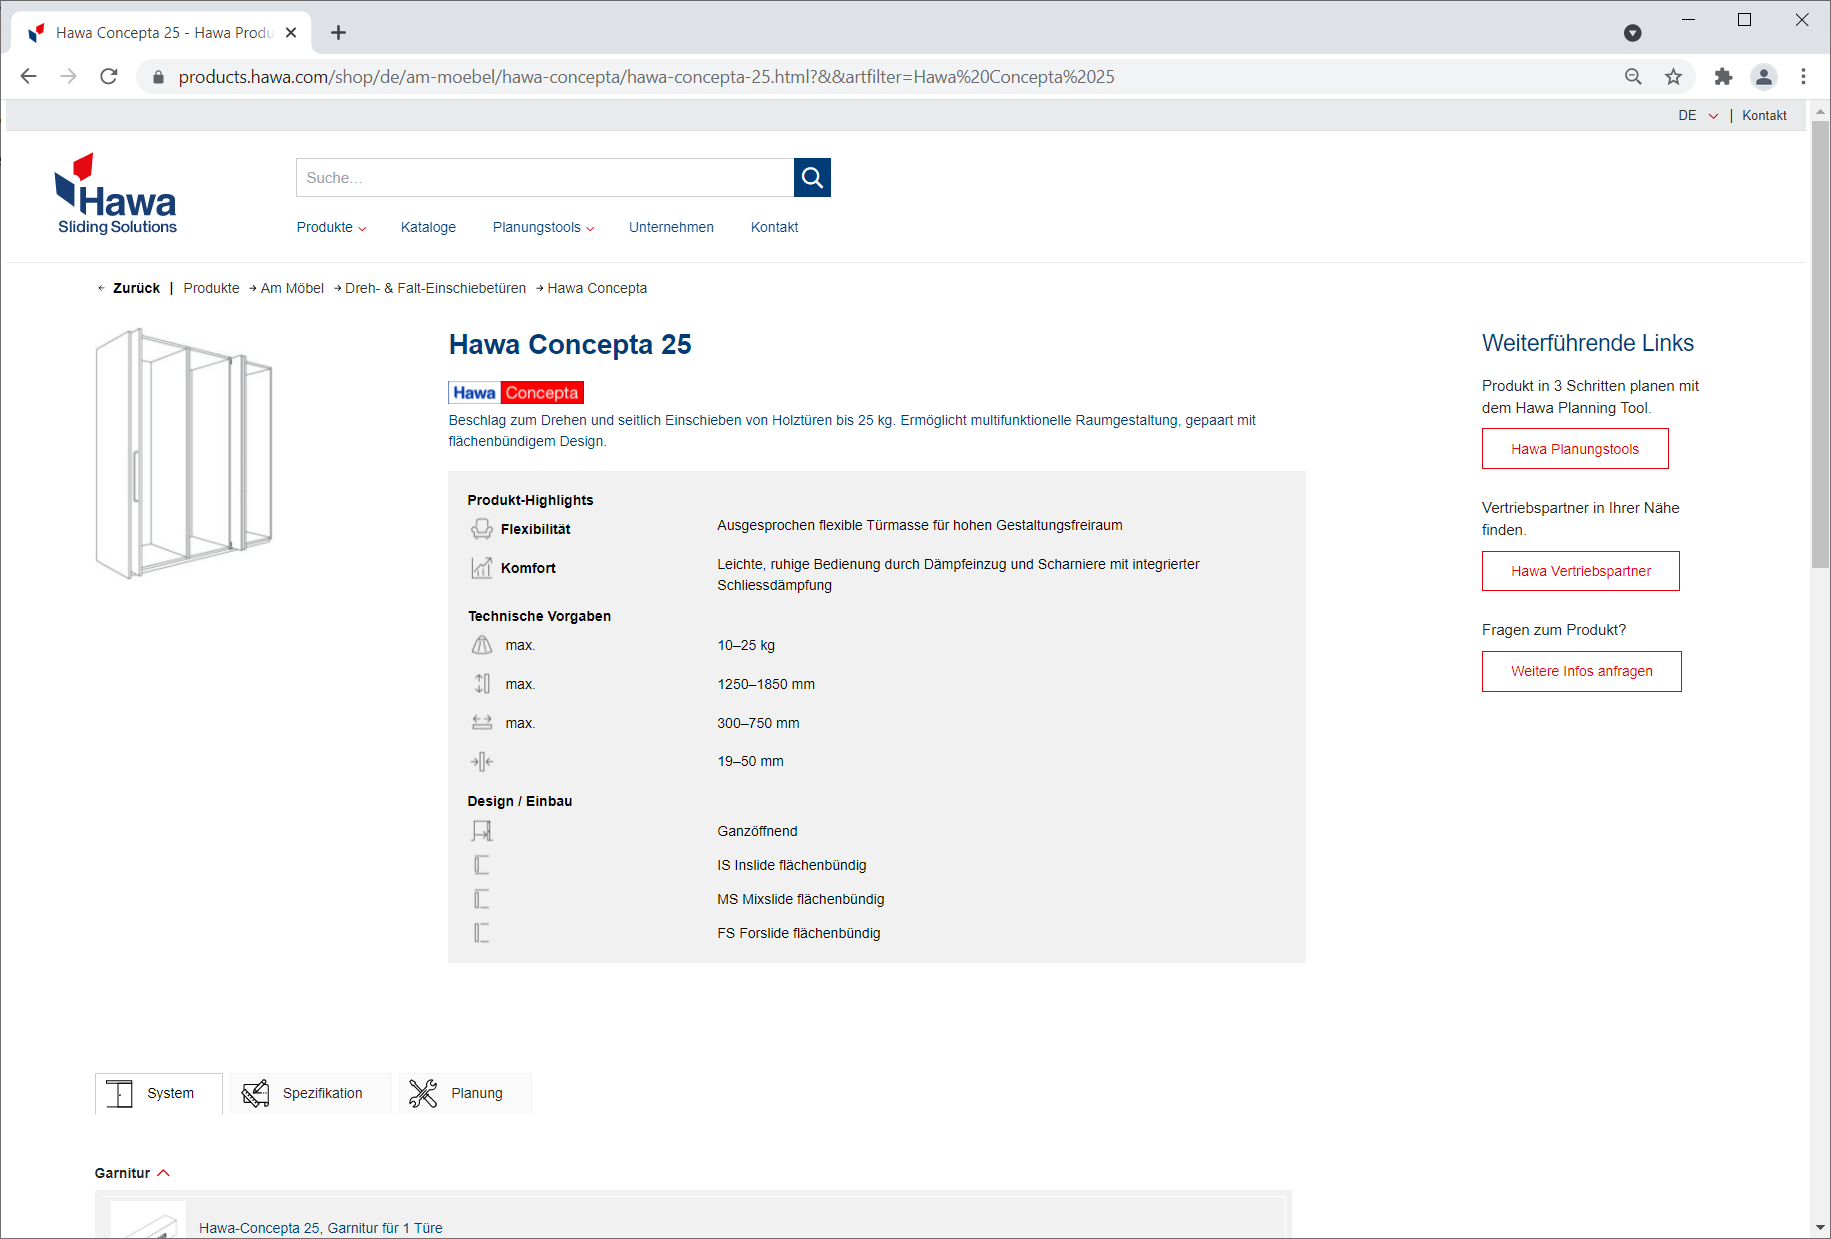Click the max. door height icon
The height and width of the screenshot is (1239, 1831).
(481, 684)
